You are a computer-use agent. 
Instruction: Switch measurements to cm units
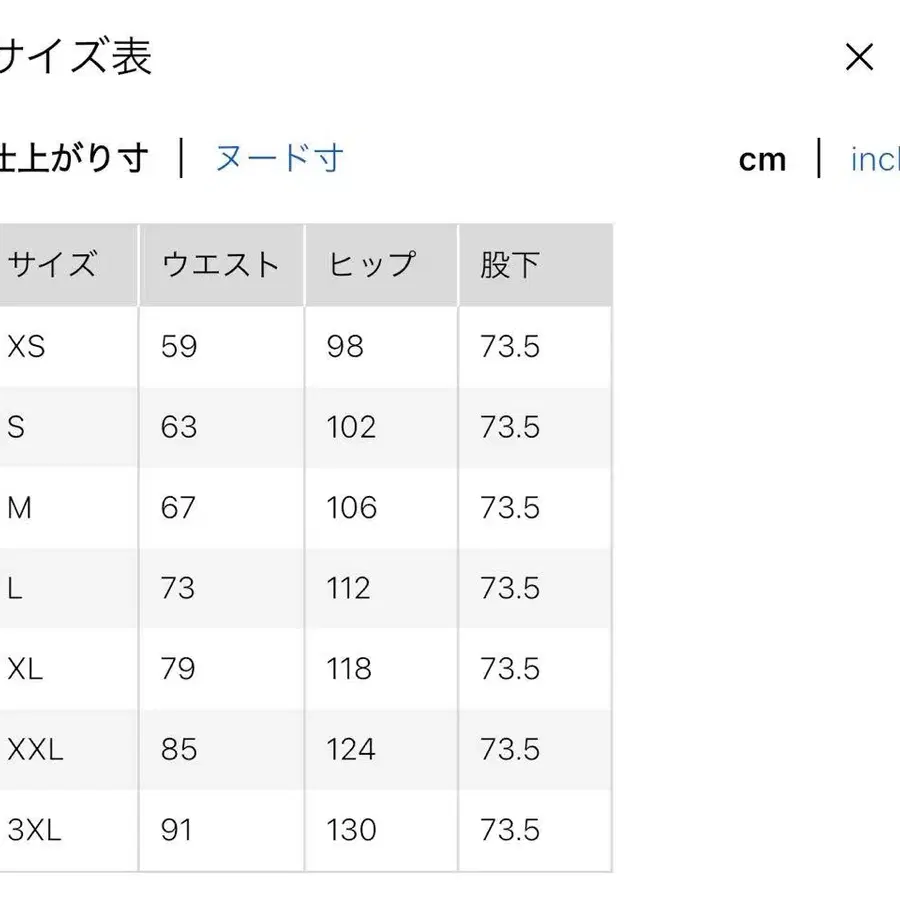763,158
